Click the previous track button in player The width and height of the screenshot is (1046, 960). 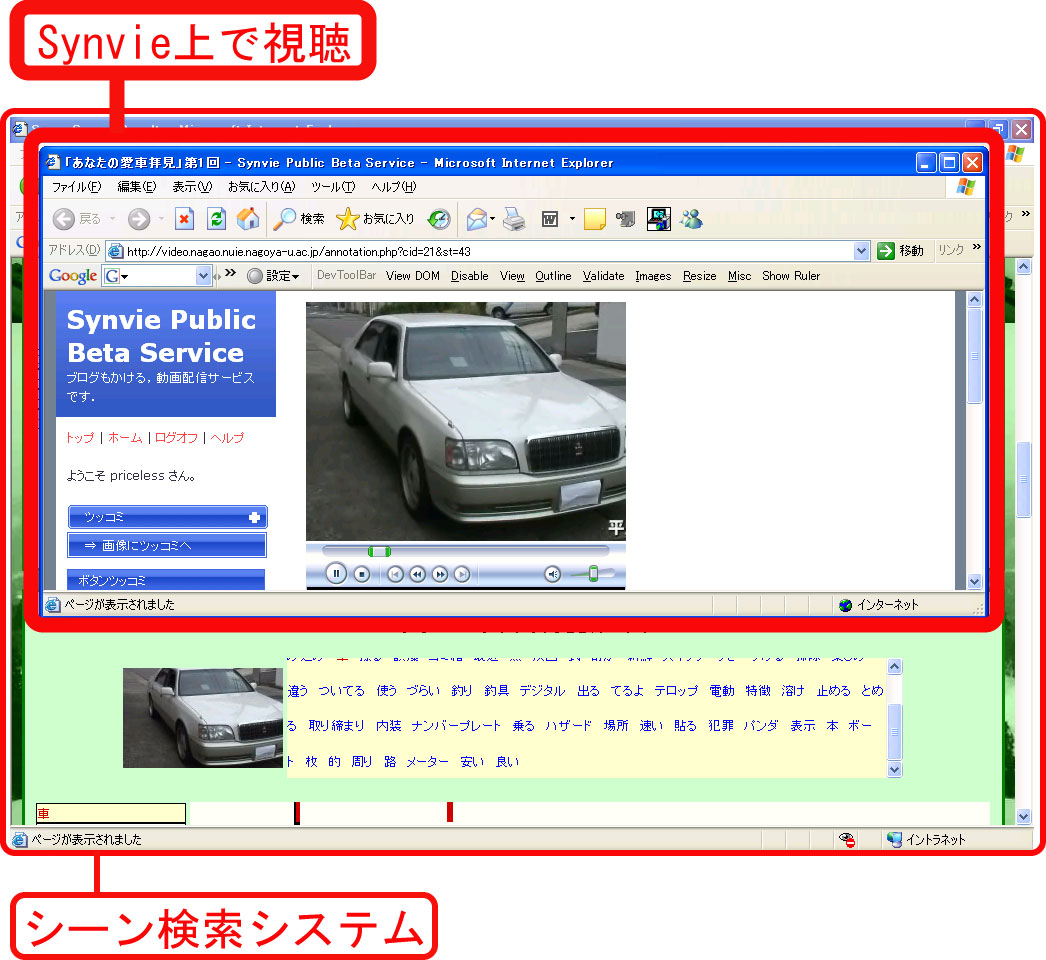pos(395,574)
